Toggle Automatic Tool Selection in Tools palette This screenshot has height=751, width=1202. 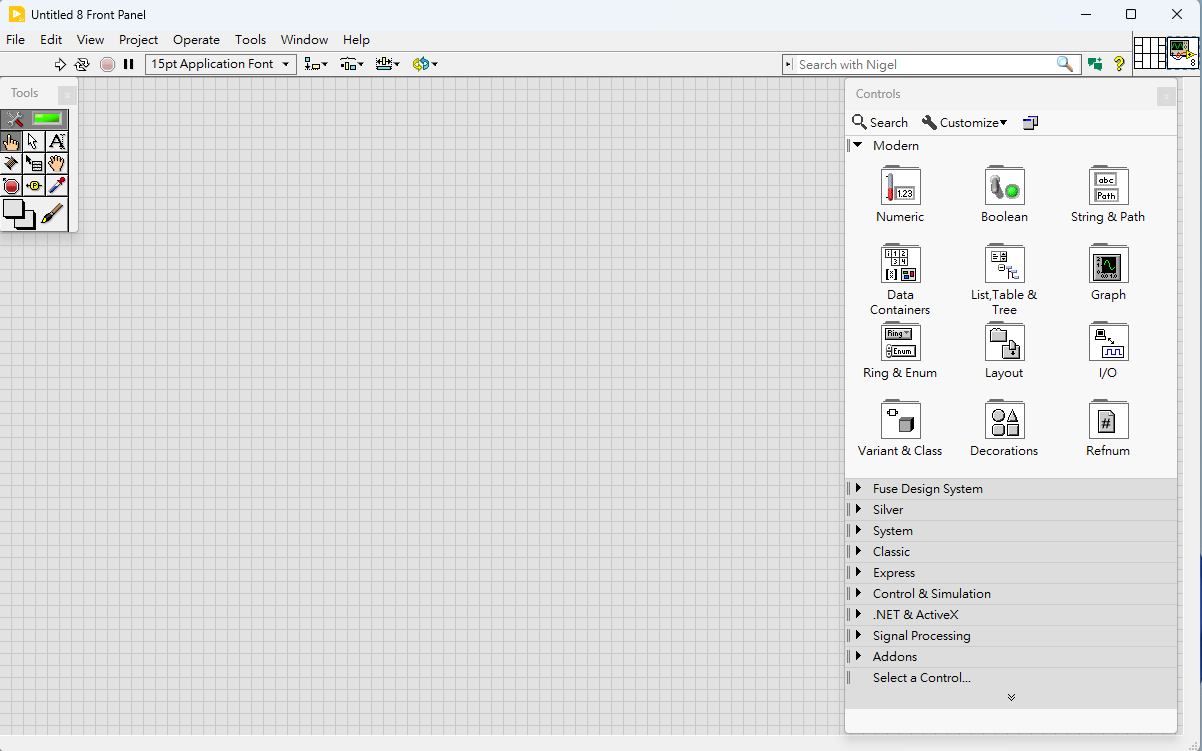(x=35, y=119)
